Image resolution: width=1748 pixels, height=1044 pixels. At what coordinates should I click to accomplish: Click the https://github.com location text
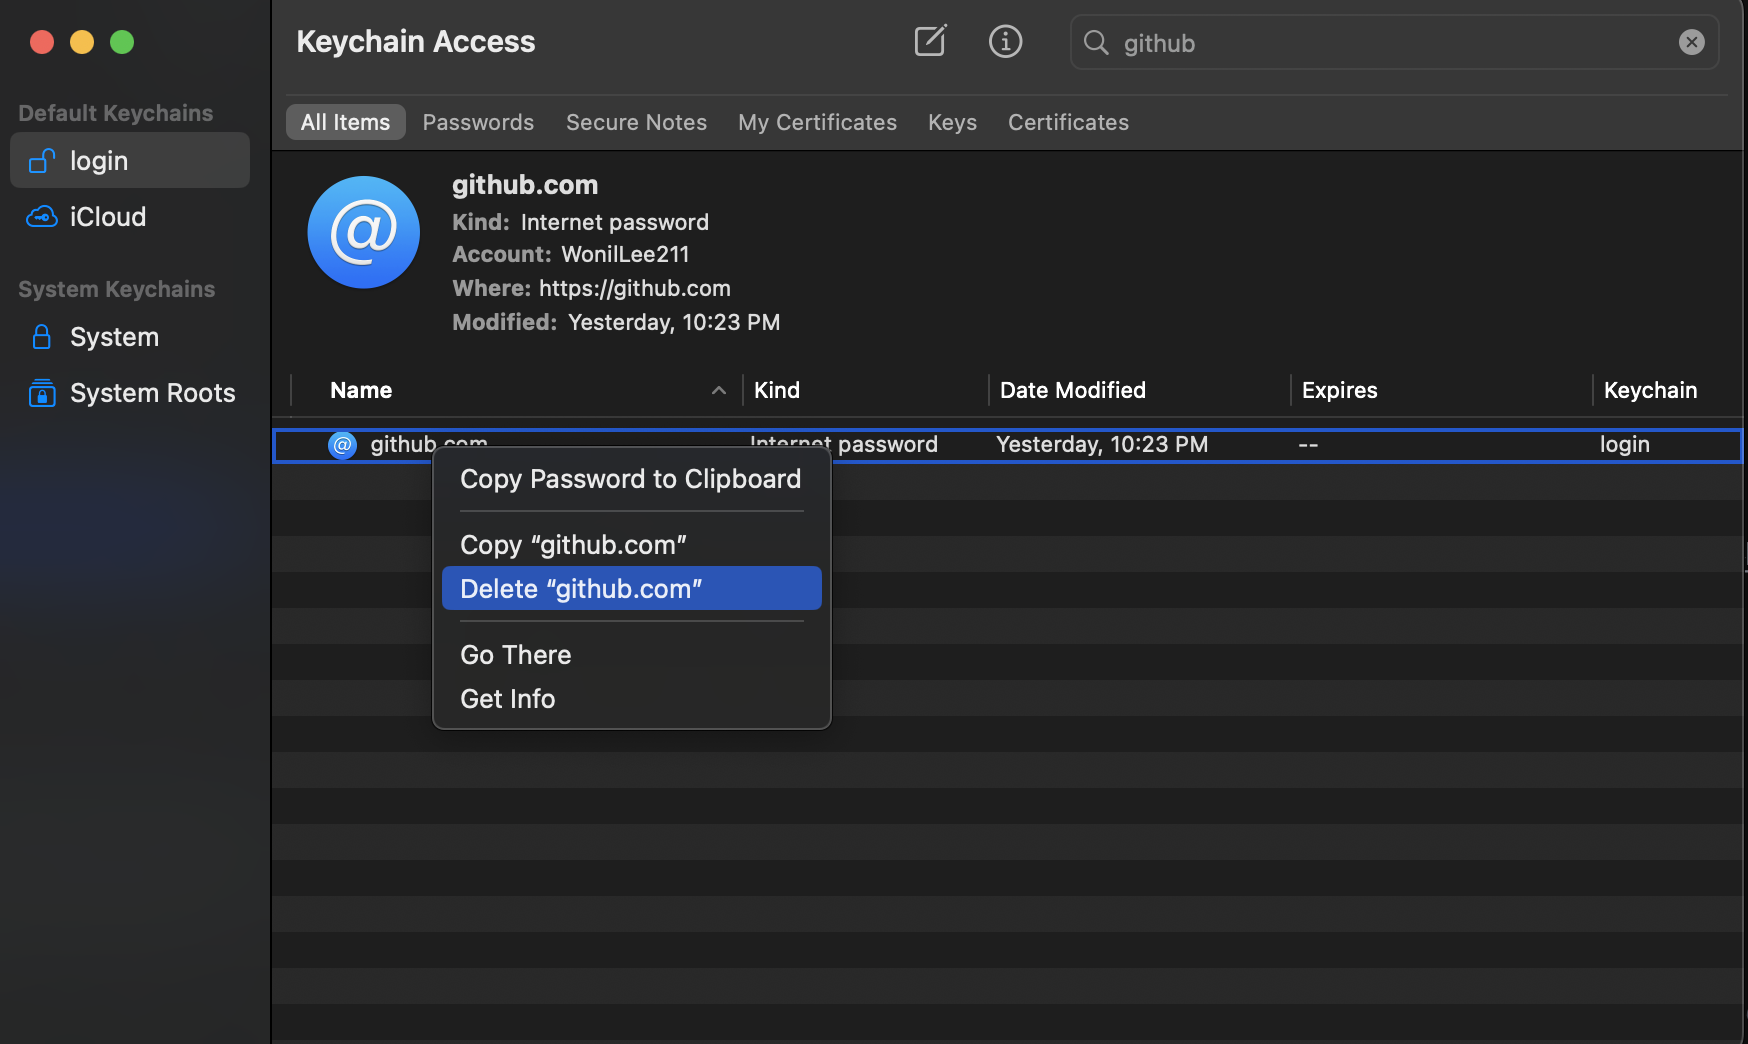point(635,288)
